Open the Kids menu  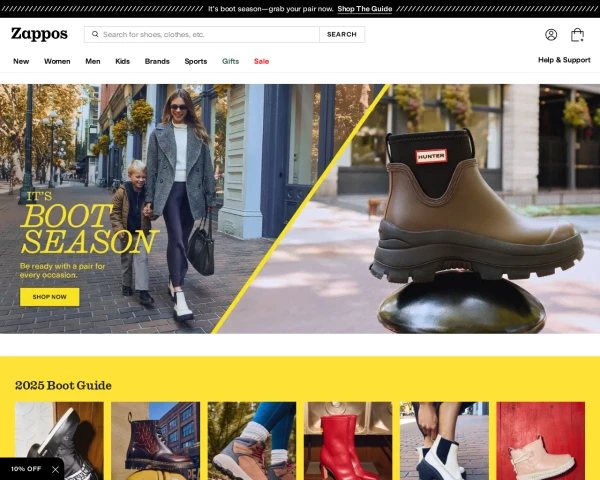click(x=122, y=61)
